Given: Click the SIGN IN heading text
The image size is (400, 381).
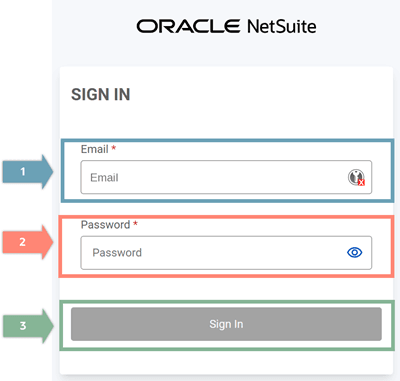Looking at the screenshot, I should click(101, 94).
